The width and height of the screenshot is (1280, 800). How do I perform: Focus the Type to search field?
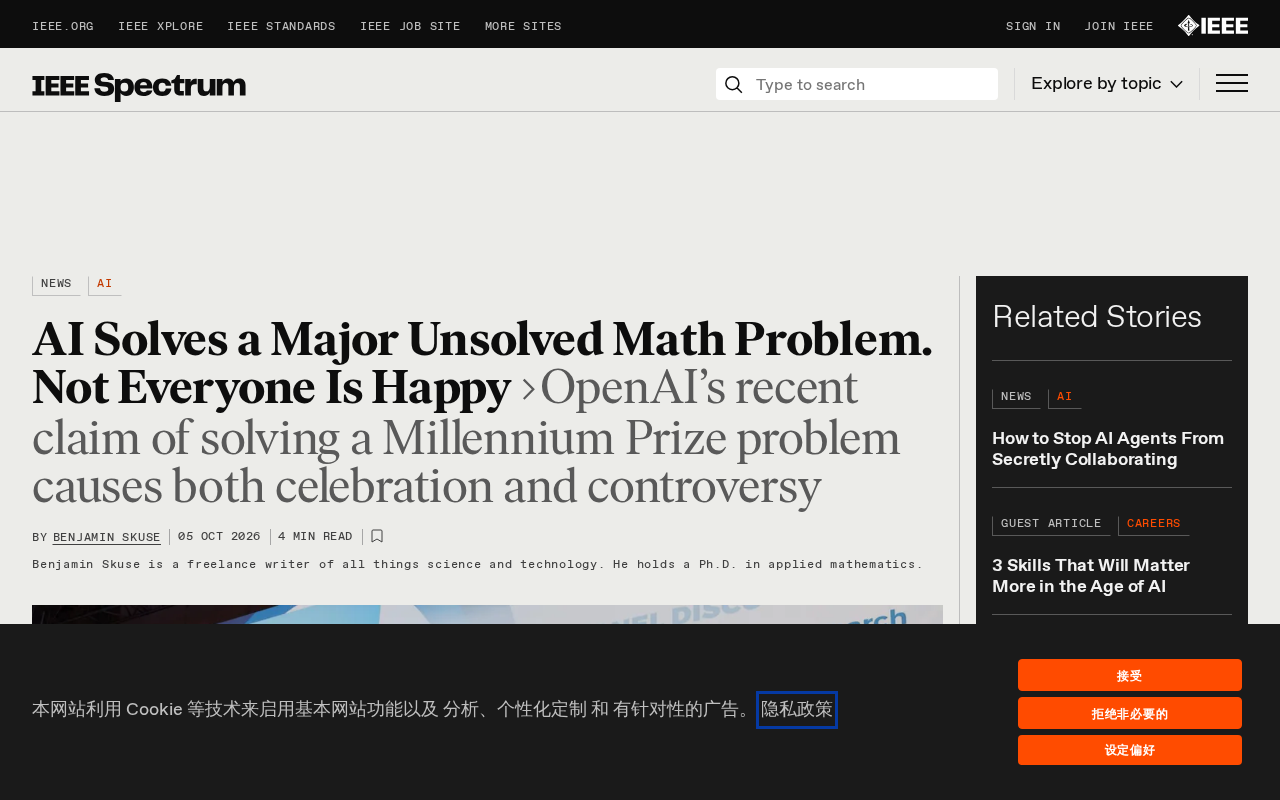point(857,84)
